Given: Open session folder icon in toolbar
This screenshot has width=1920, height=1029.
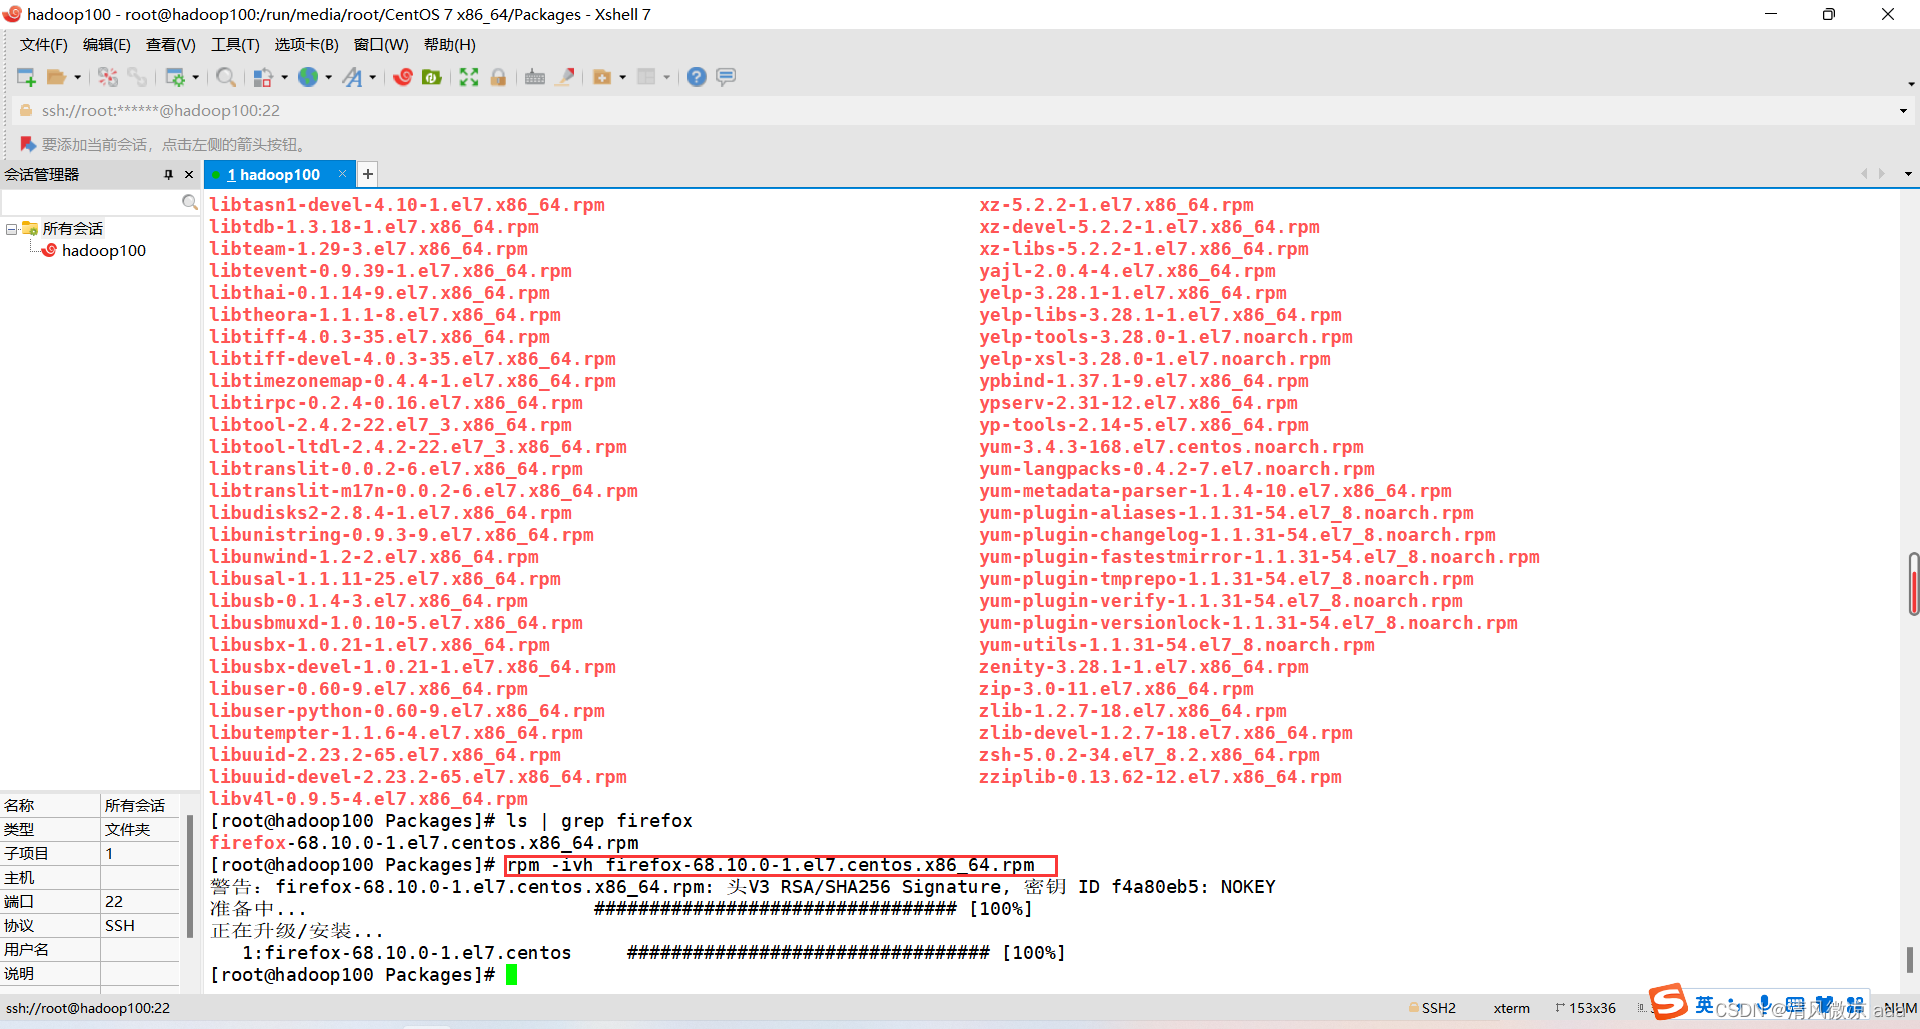Looking at the screenshot, I should click(x=56, y=77).
